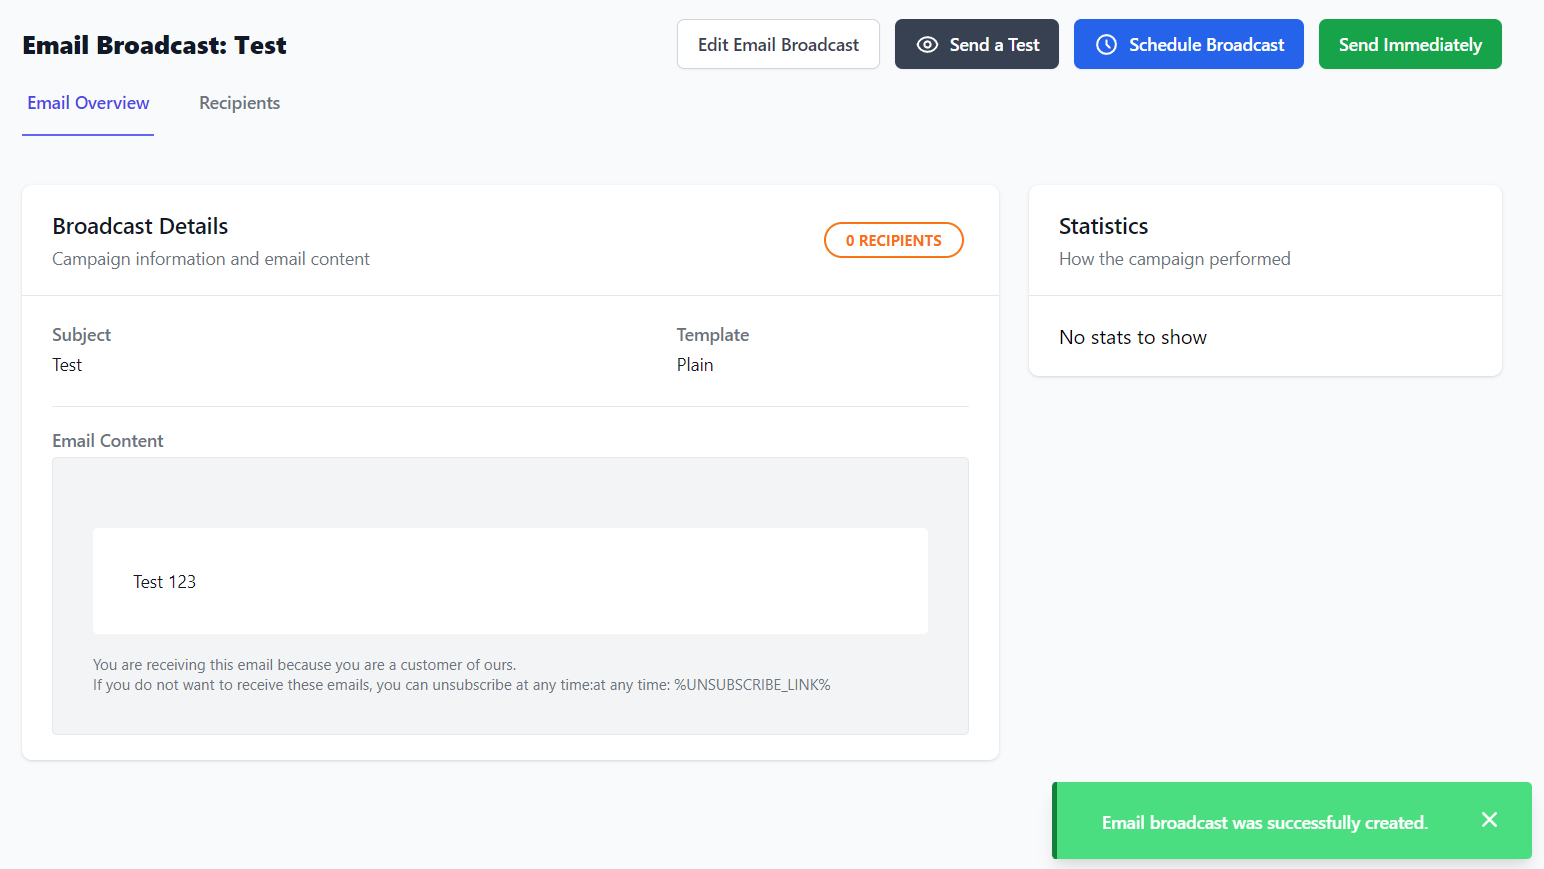Click the Email Content label
The image size is (1544, 869).
(x=108, y=441)
